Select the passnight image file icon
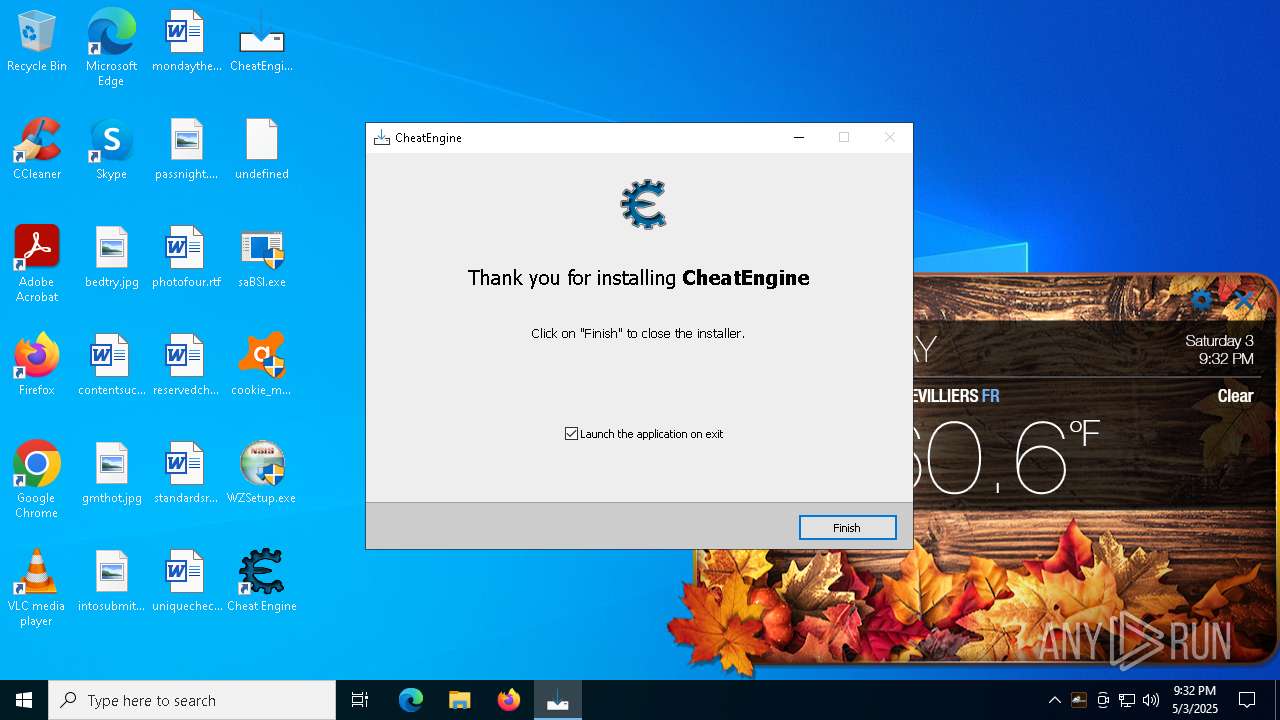 coord(186,150)
